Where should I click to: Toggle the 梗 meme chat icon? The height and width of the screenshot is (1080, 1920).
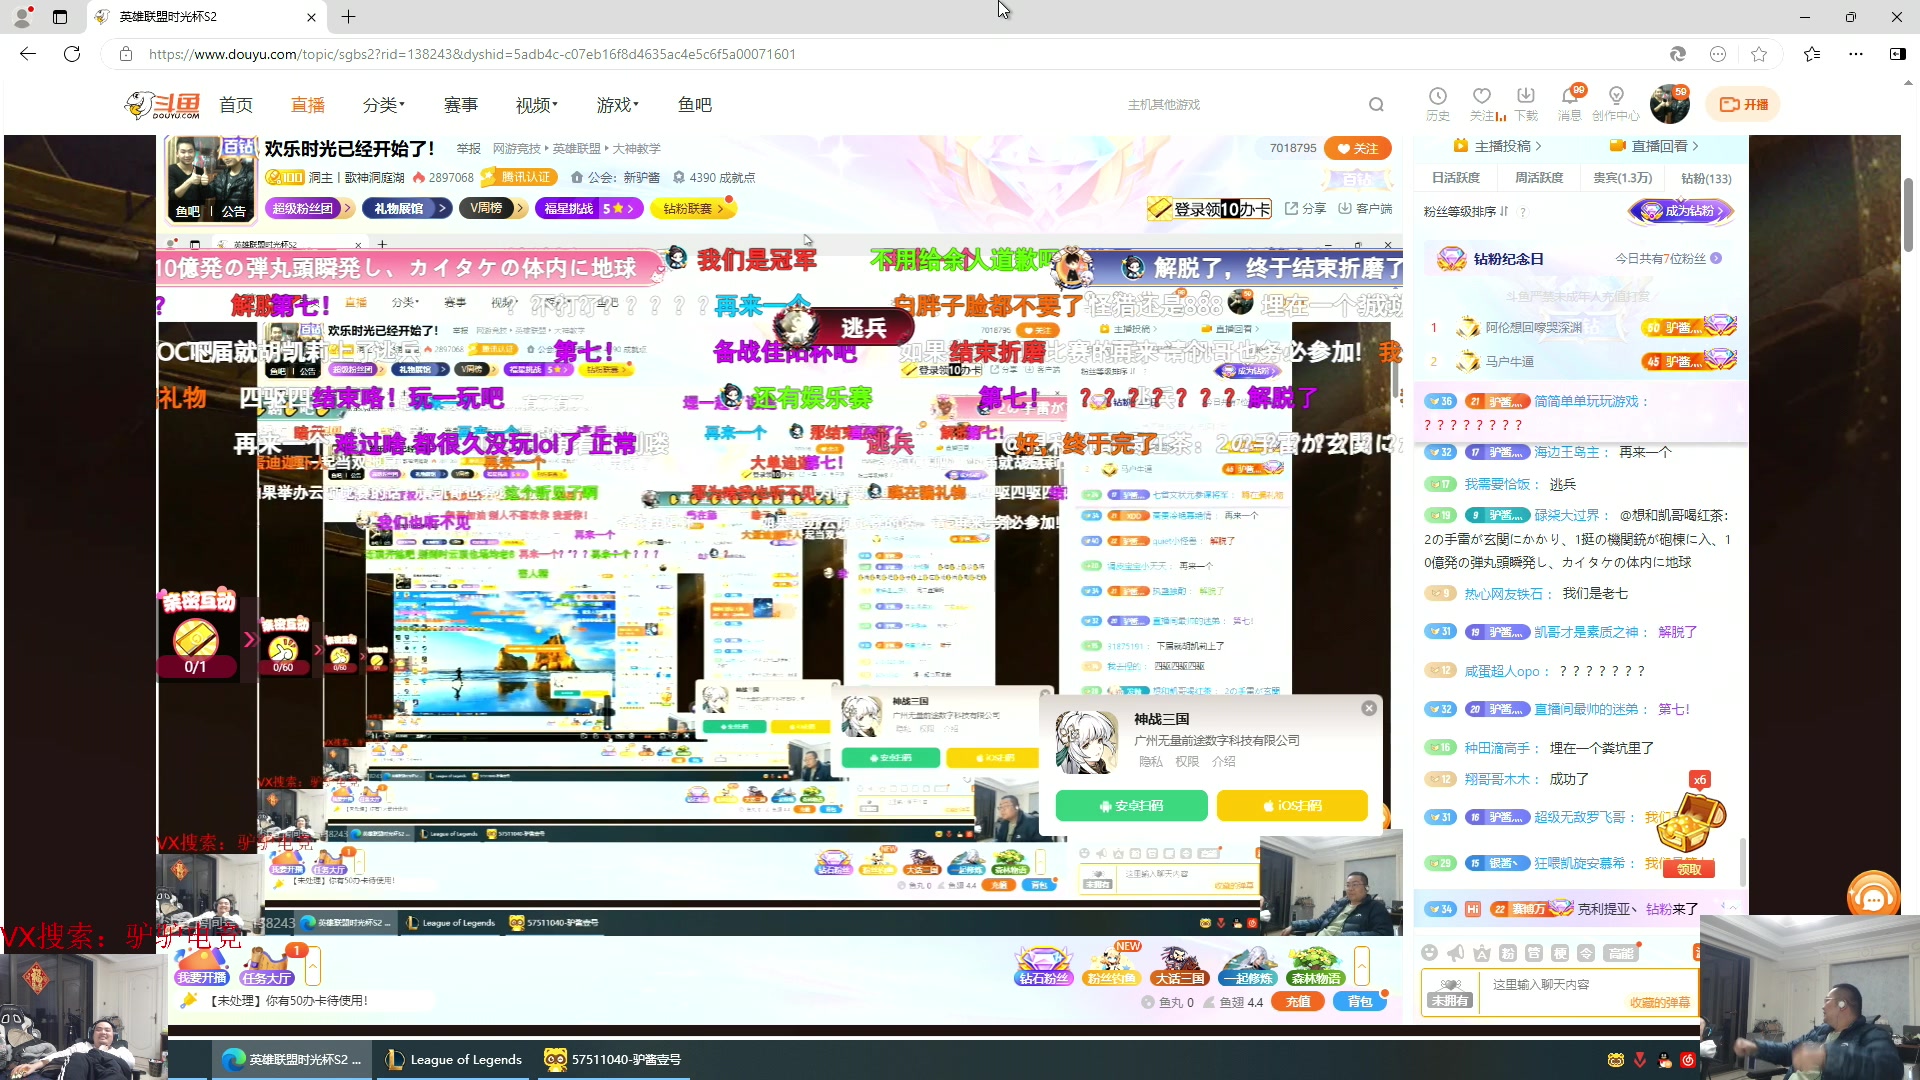1560,953
